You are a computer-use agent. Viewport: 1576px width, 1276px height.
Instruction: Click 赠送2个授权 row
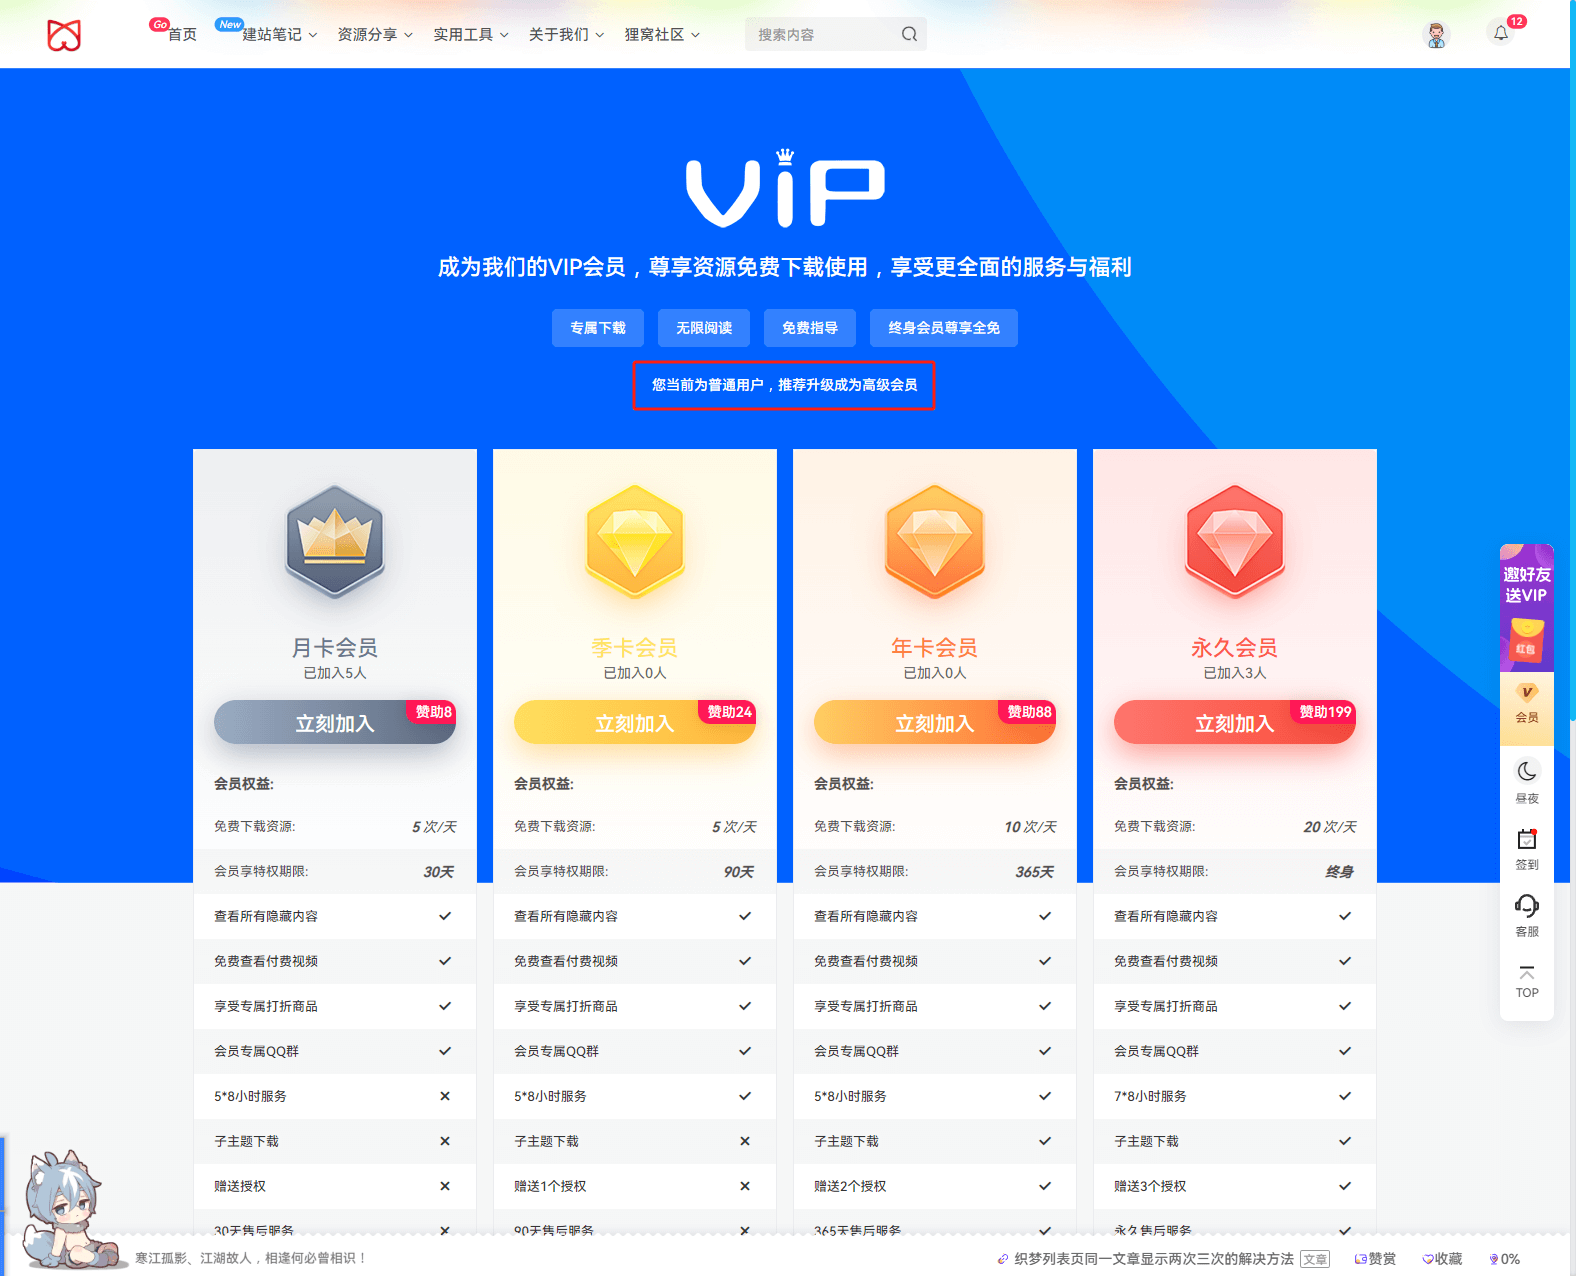[x=935, y=1186]
